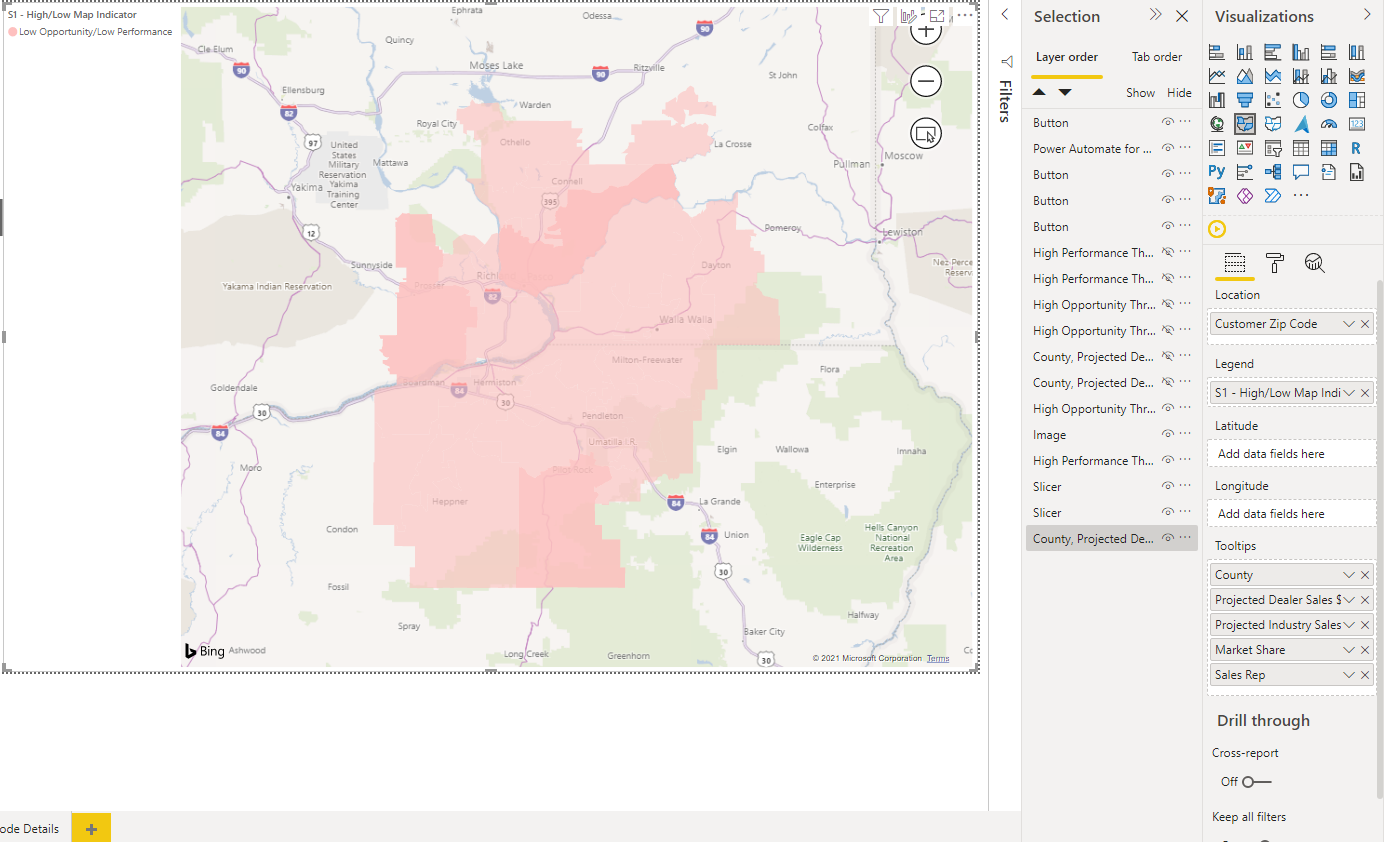Toggle visibility of the Image layer
The height and width of the screenshot is (842, 1384).
[x=1167, y=435]
